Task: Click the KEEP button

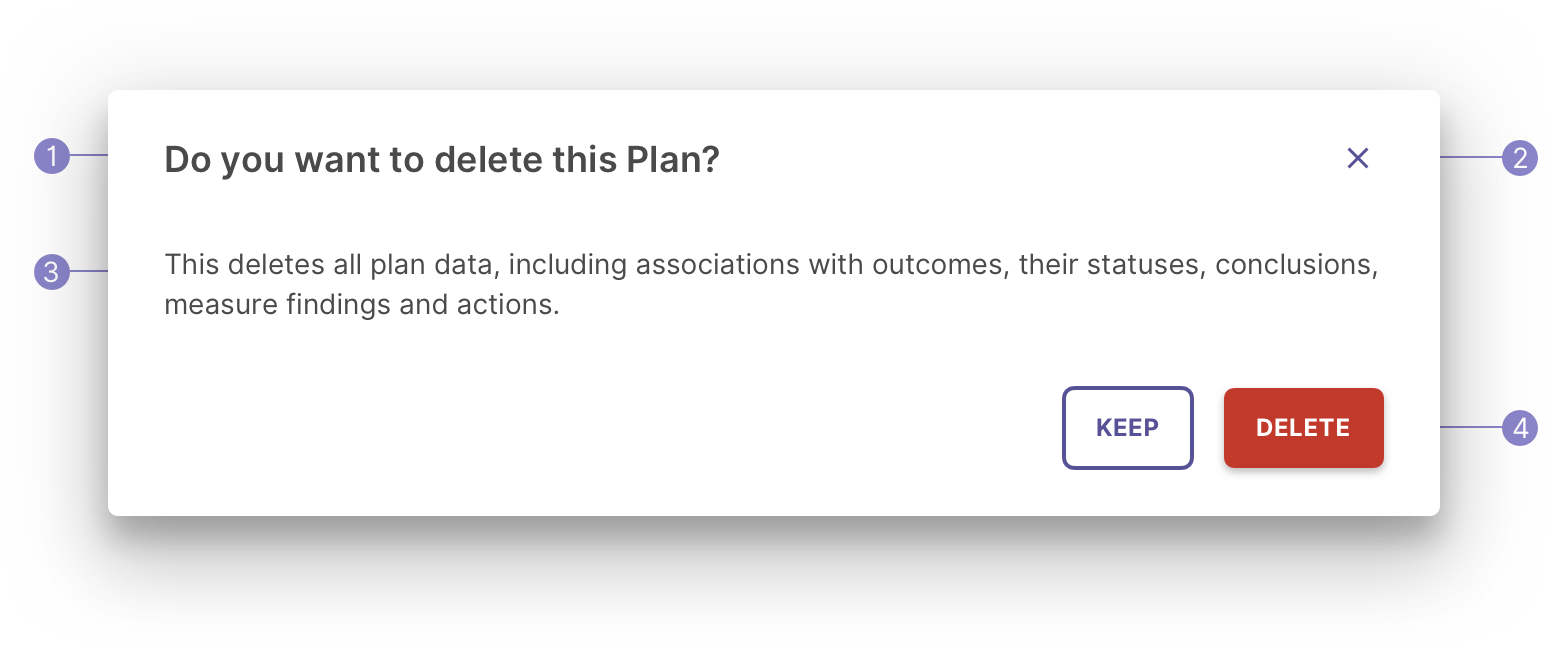Action: pos(1127,428)
